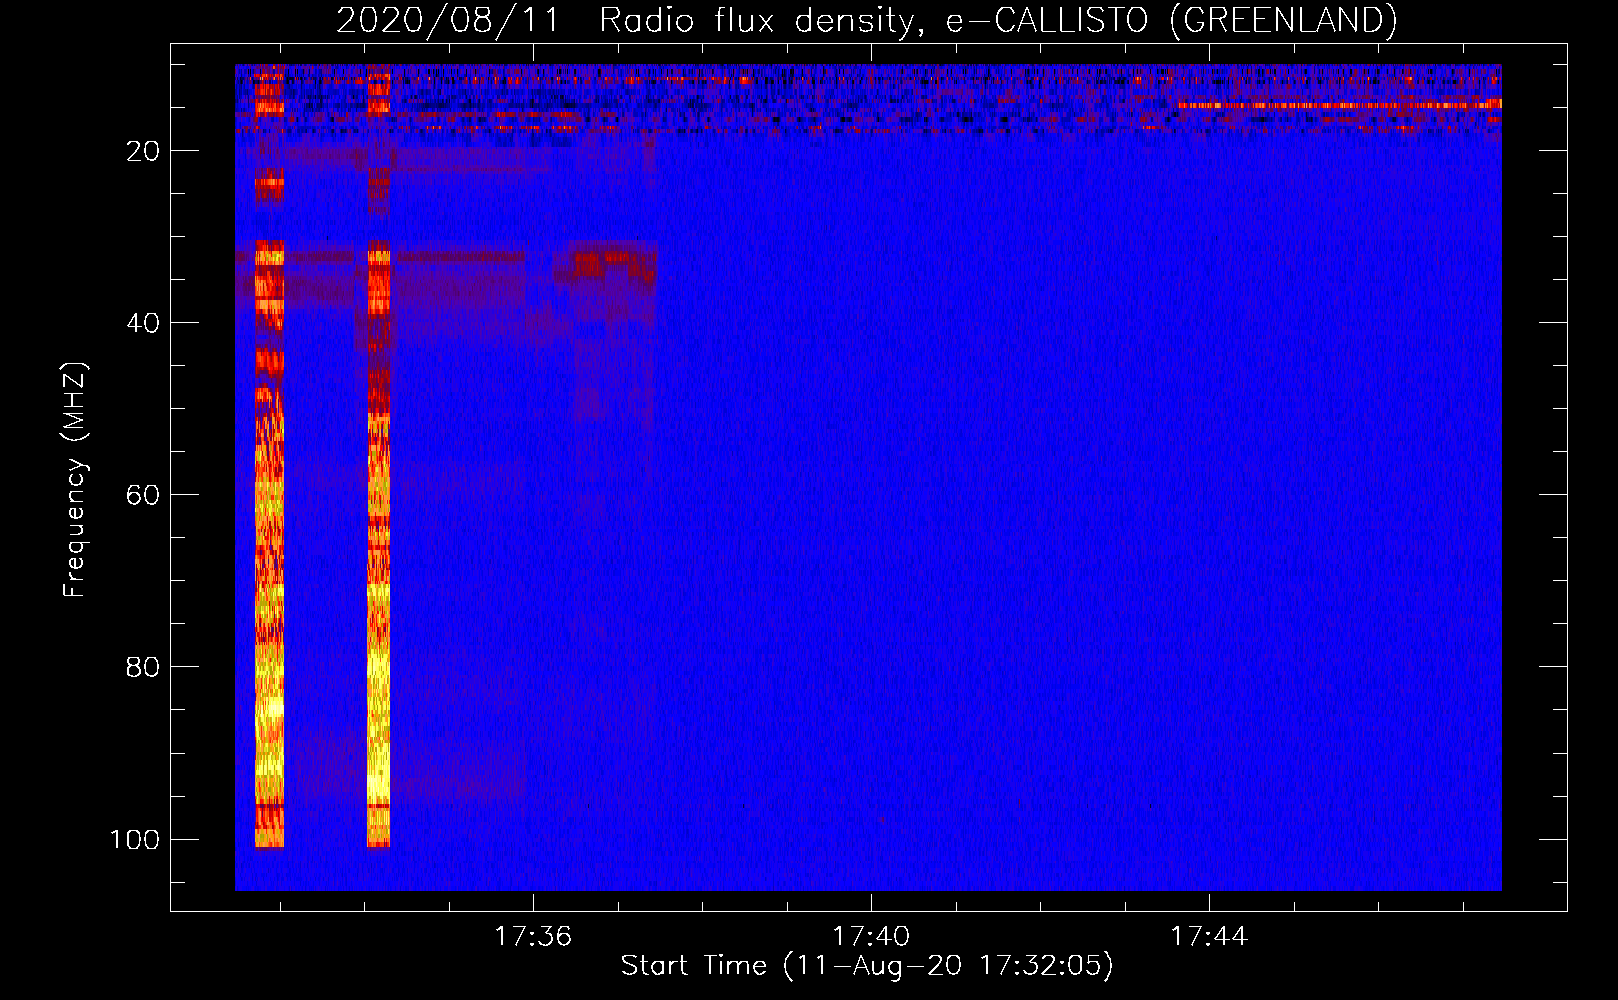The width and height of the screenshot is (1618, 1000).
Task: Click the 'Frequency (MHZ)' axis label
Action: 75,479
